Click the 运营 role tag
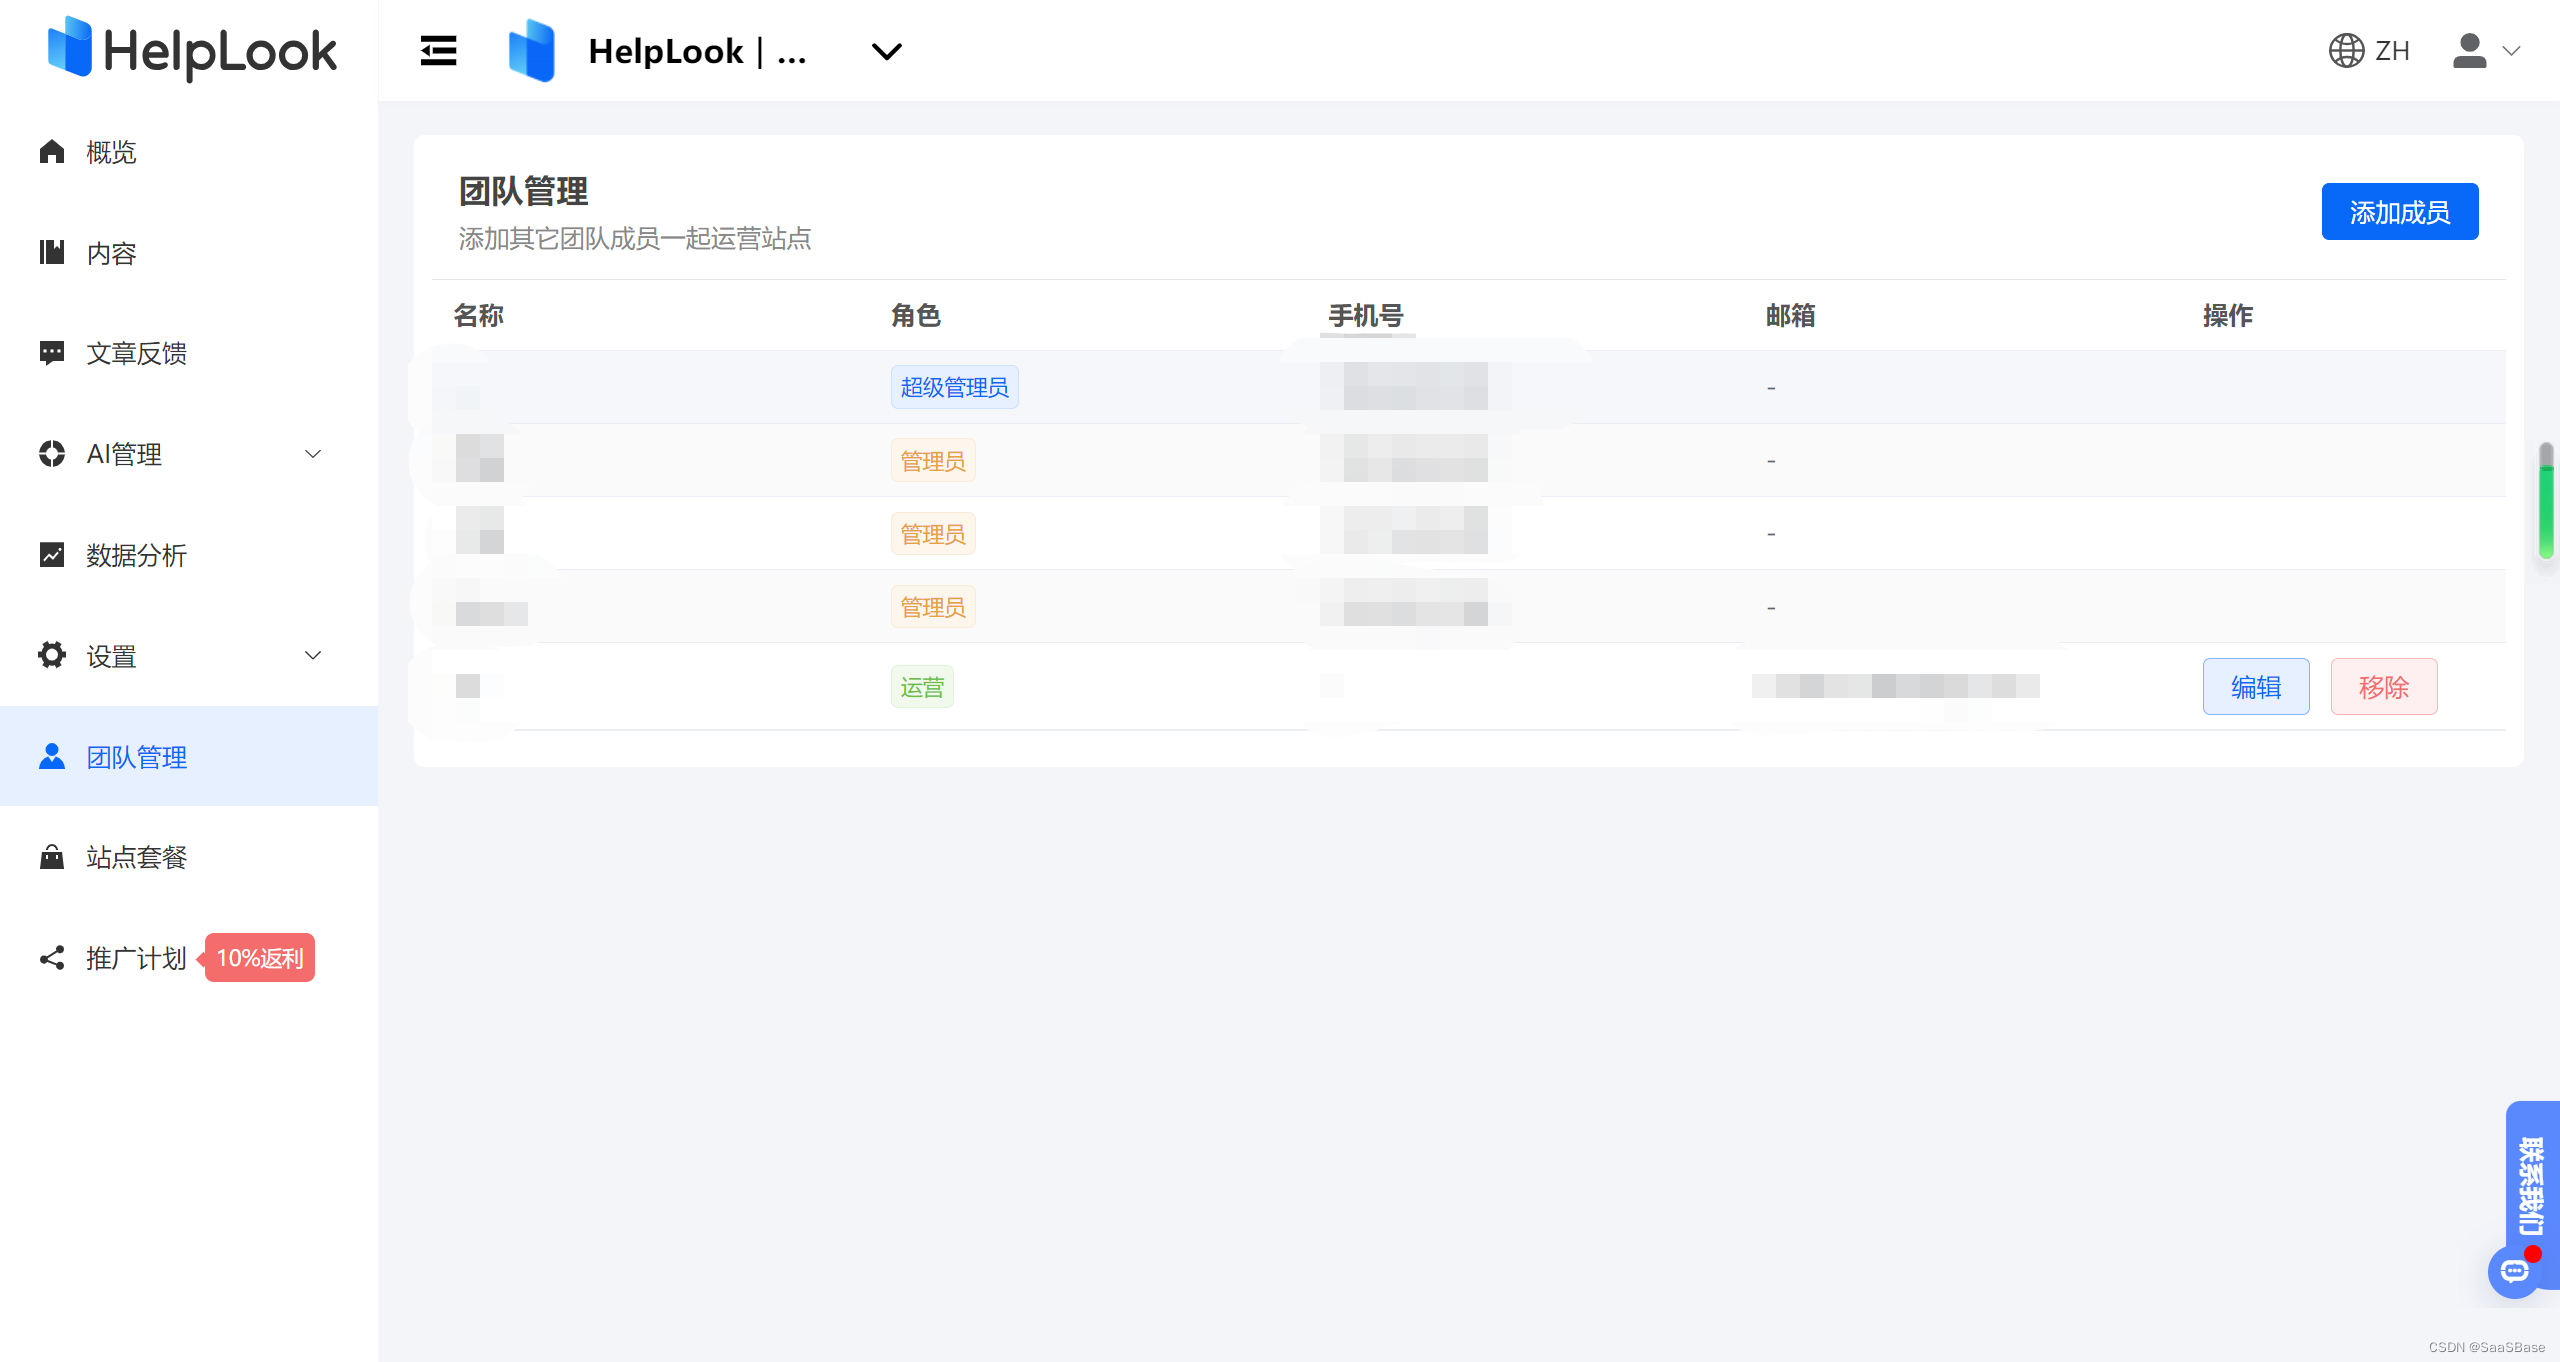 (922, 687)
